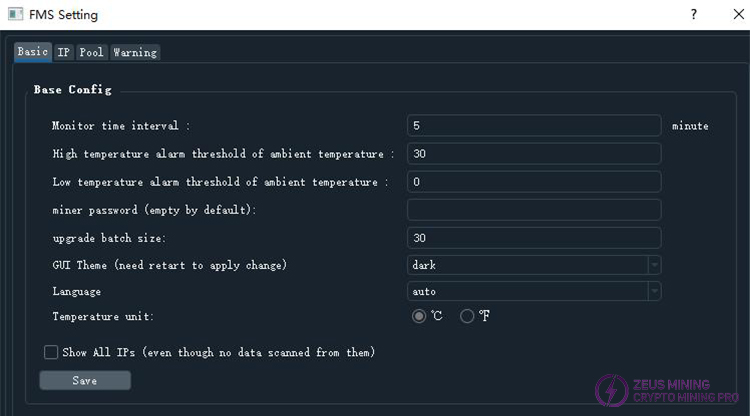Click the Monitor time interval field
Image resolution: width=750 pixels, height=416 pixels.
(534, 125)
